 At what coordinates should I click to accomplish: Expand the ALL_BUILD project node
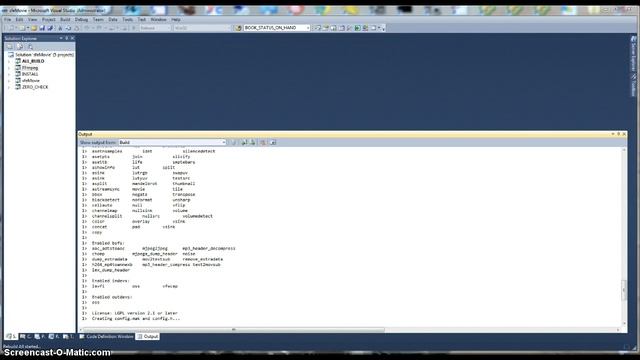9,61
